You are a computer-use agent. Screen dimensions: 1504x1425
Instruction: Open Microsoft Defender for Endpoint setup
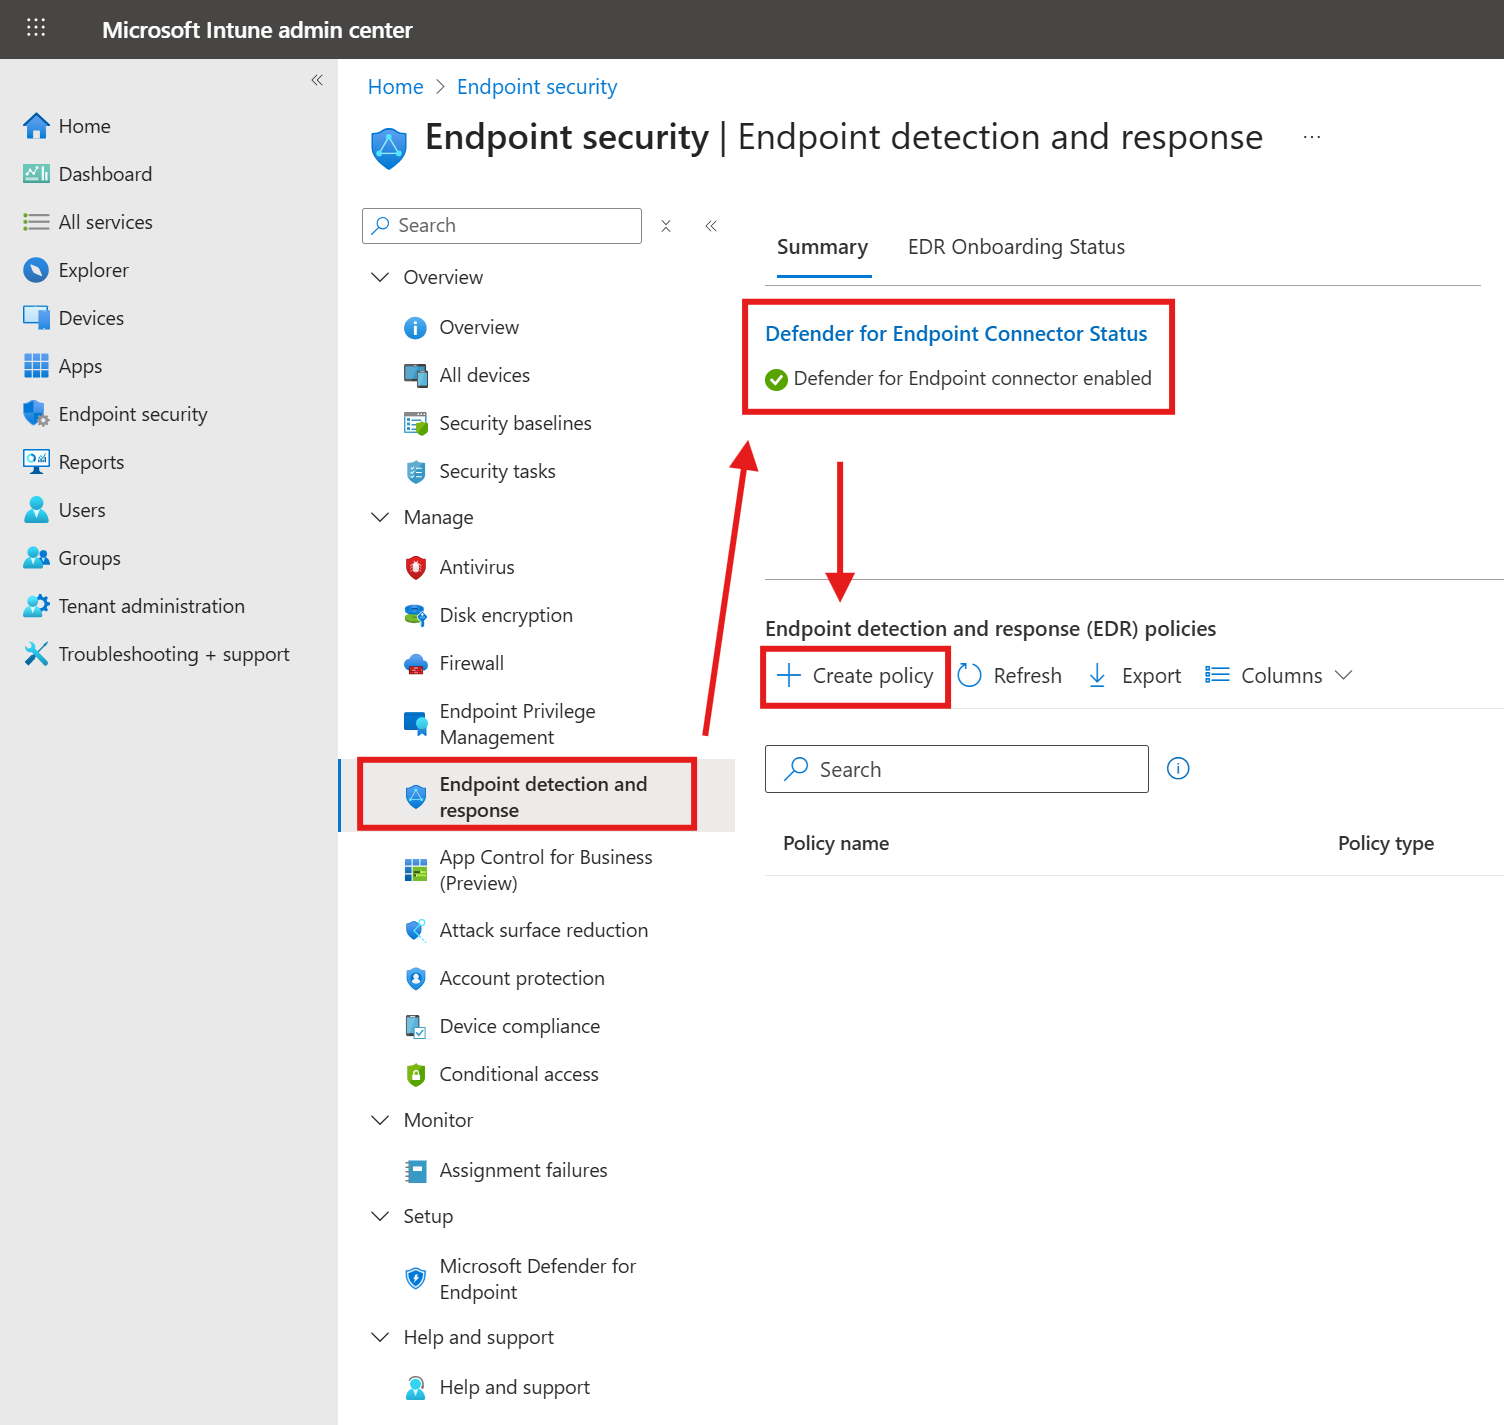(x=538, y=1279)
